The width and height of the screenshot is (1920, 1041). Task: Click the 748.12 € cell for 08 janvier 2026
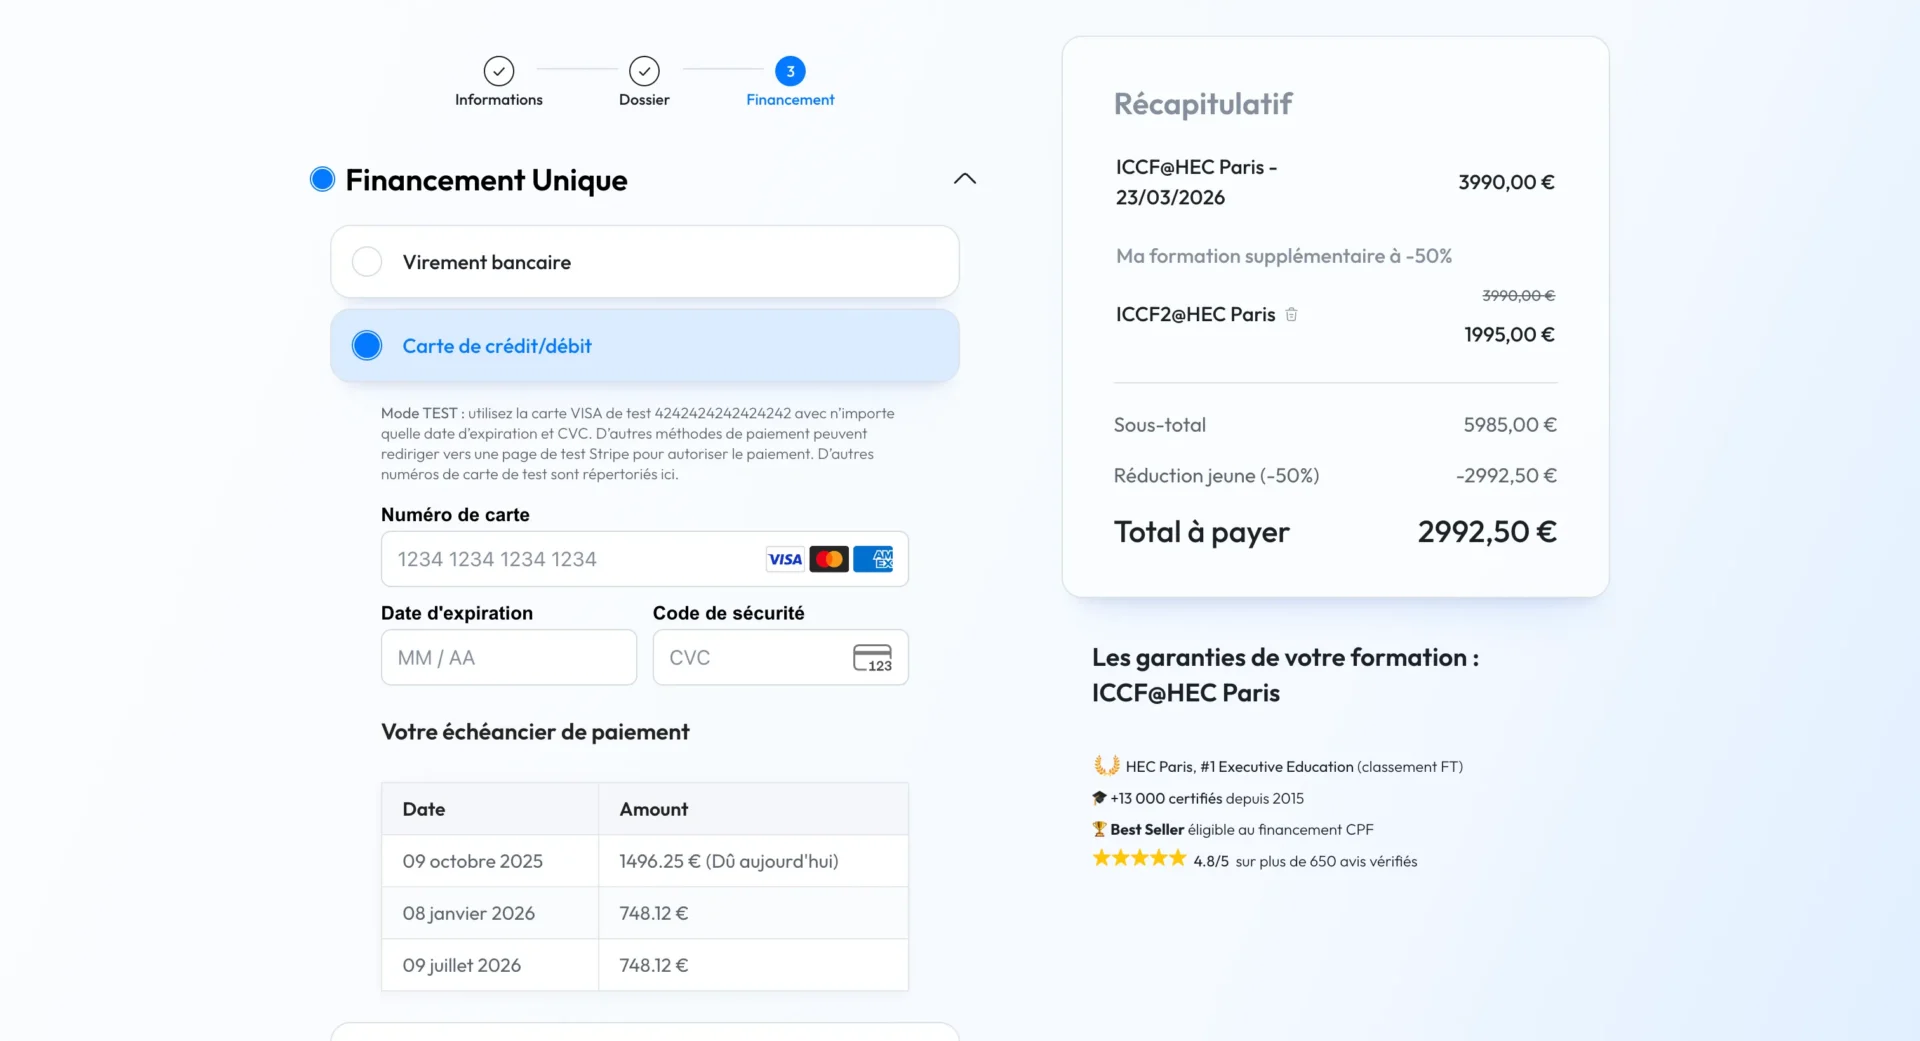753,913
